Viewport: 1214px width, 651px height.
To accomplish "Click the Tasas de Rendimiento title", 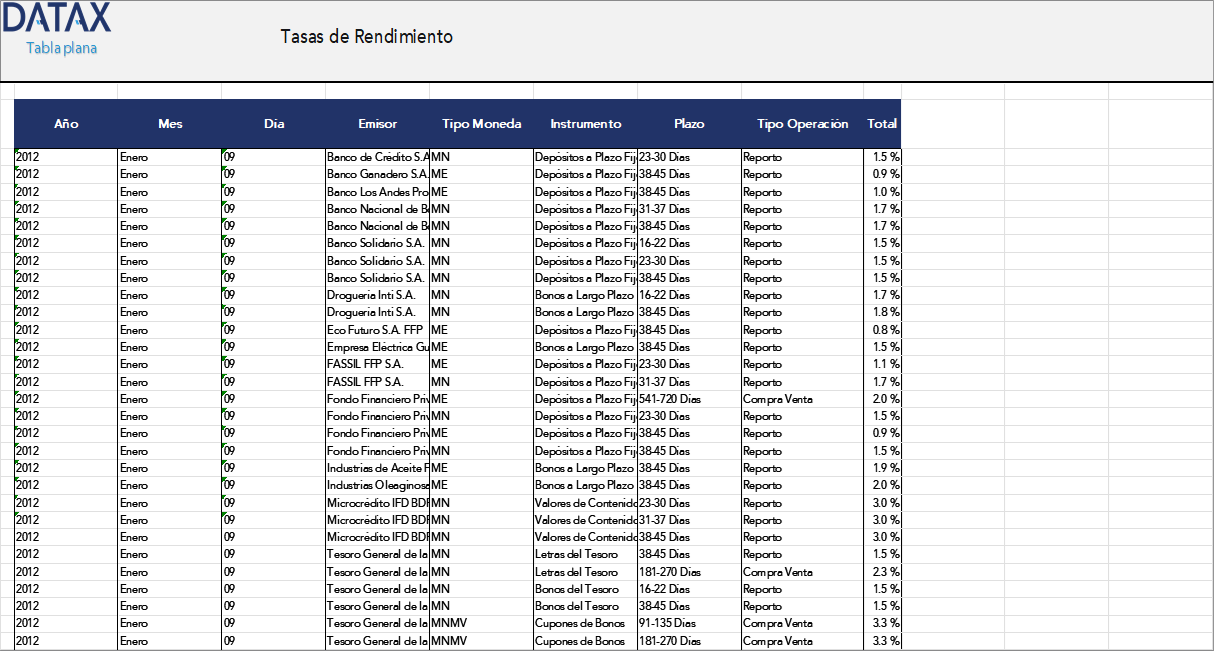I will (366, 36).
